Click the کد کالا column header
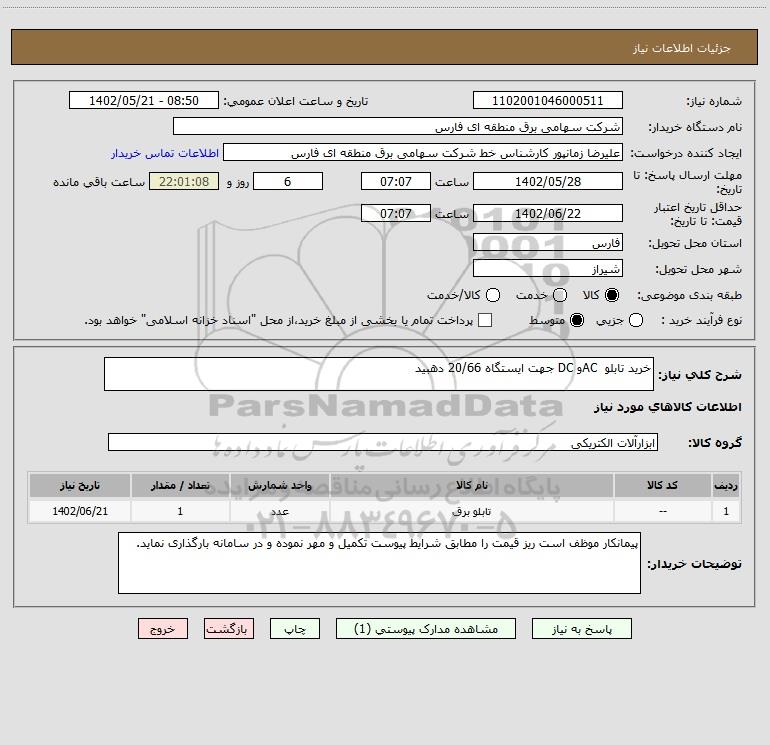Screen dimensions: 770x745 pos(662,485)
